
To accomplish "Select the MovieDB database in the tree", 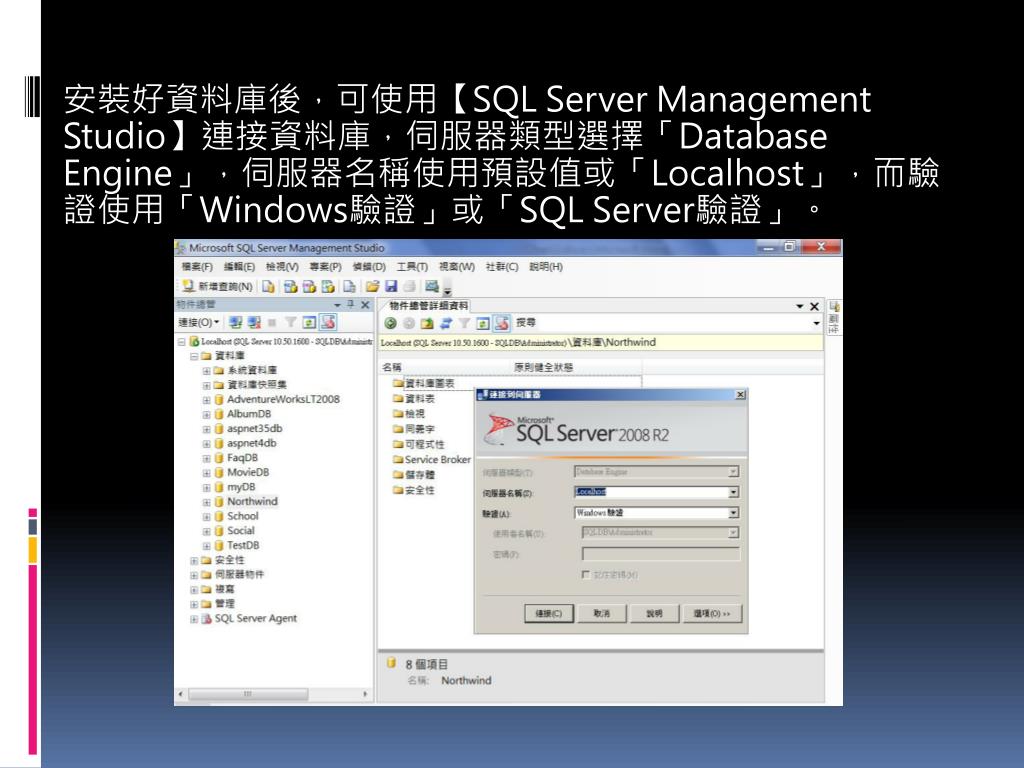I will [248, 472].
